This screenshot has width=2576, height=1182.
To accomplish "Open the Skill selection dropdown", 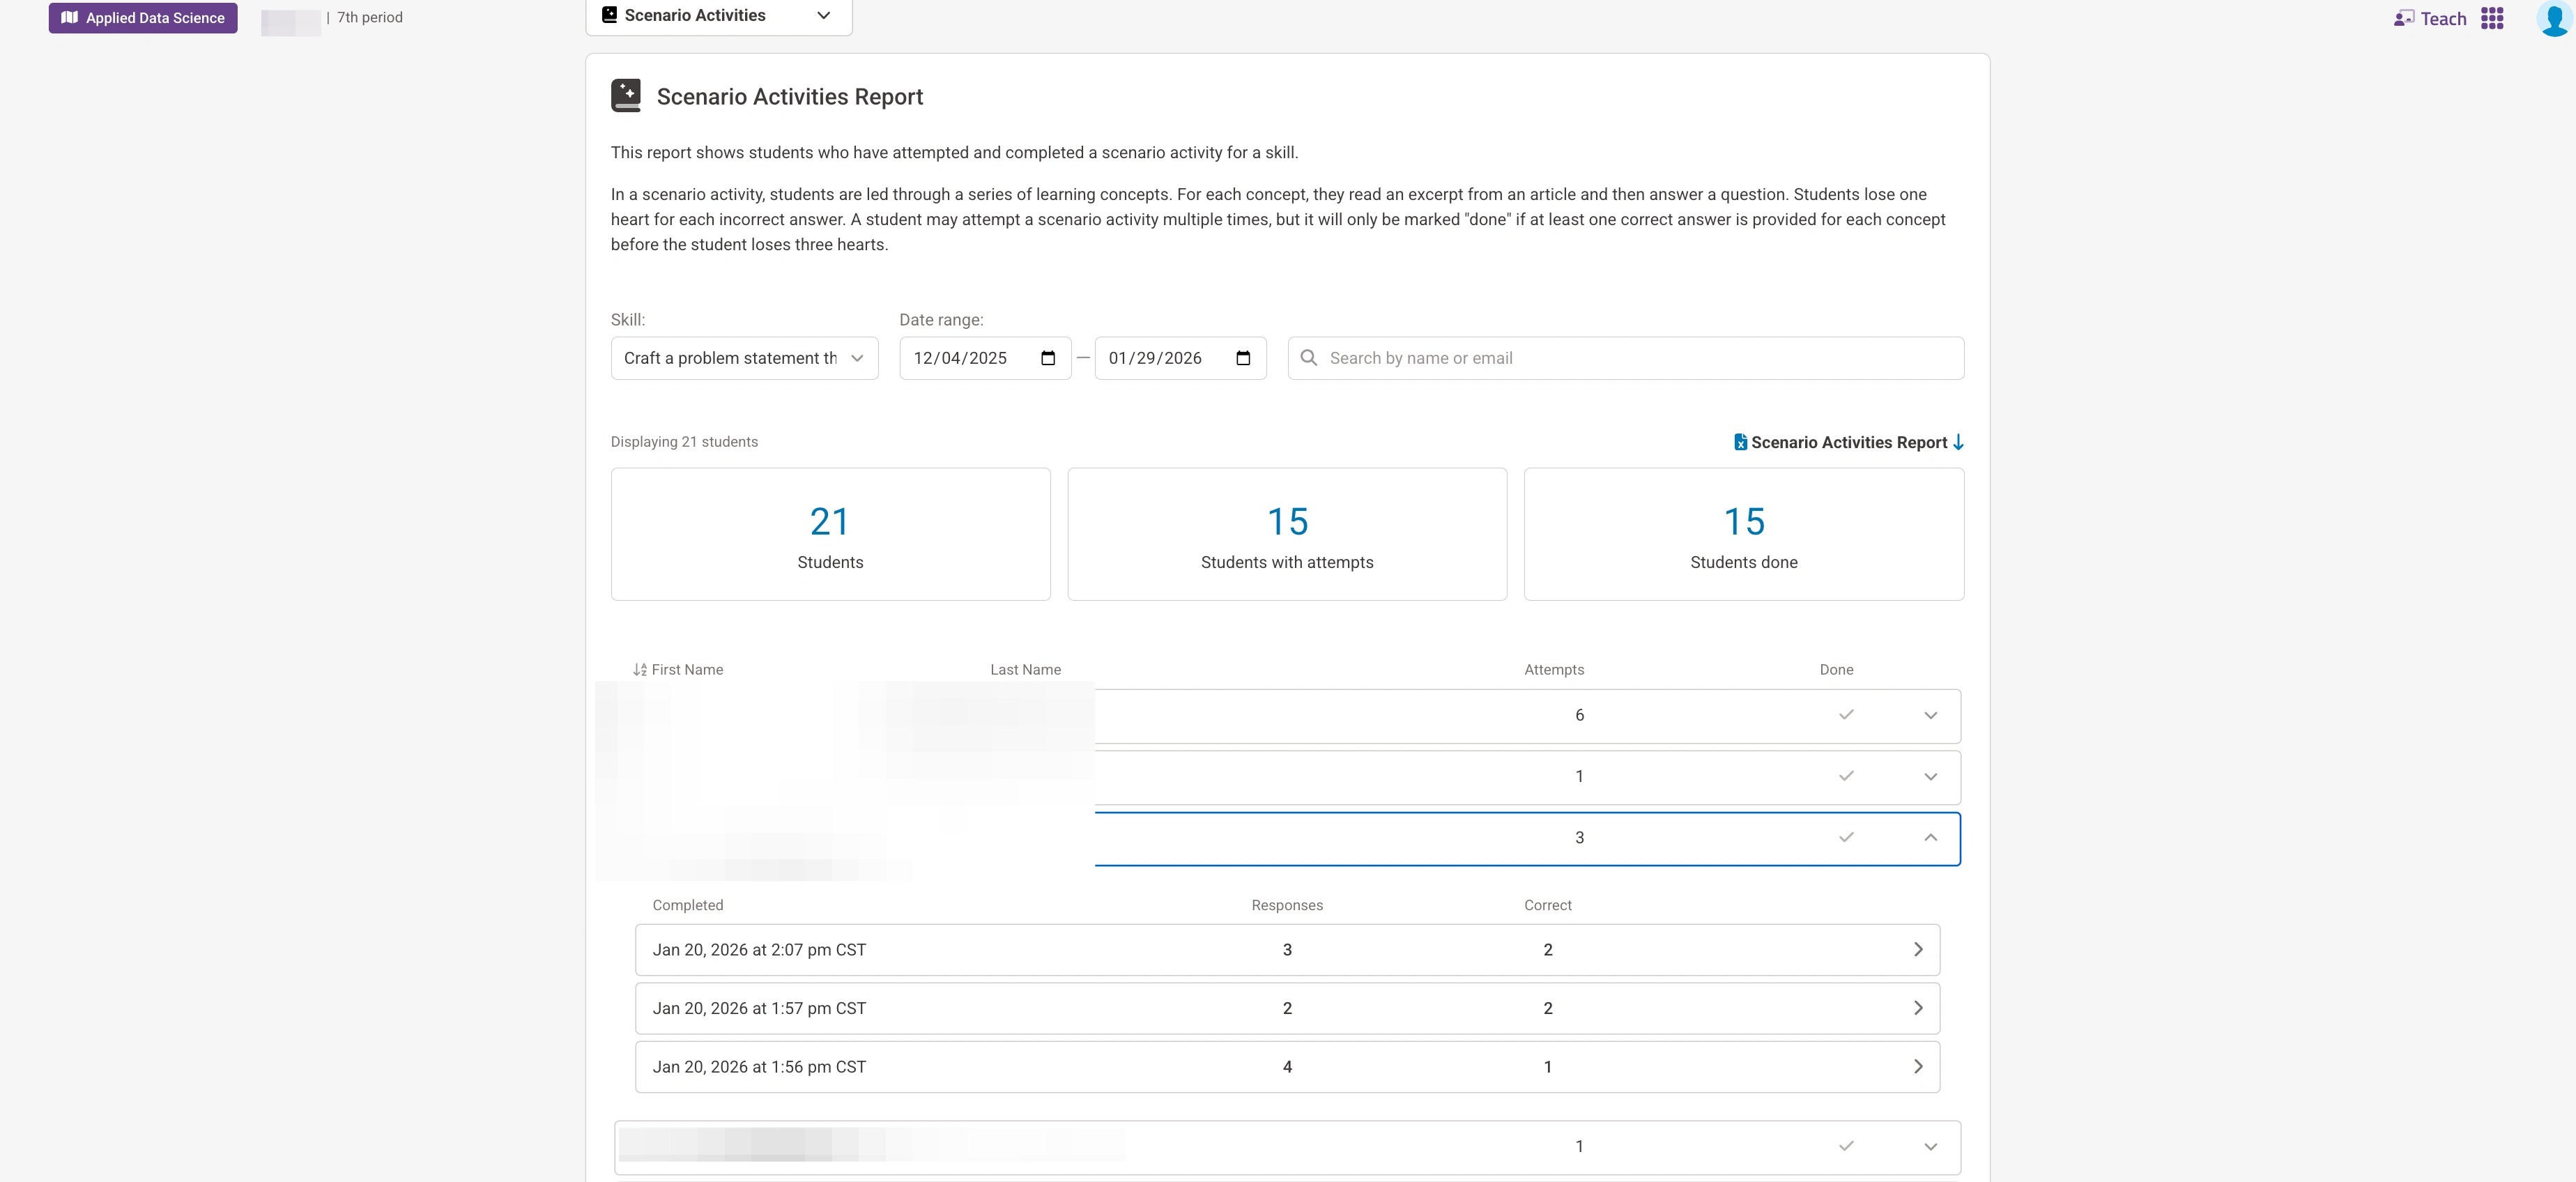I will [744, 358].
